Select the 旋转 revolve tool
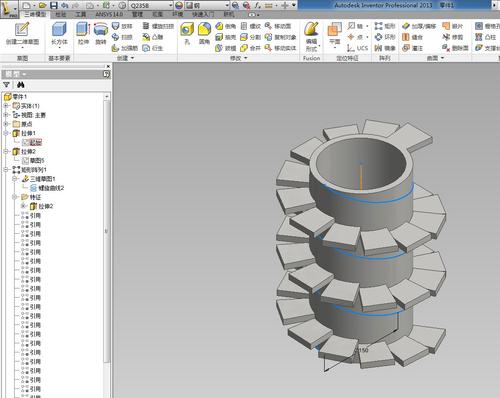The width and height of the screenshot is (500, 398). pyautogui.click(x=100, y=33)
